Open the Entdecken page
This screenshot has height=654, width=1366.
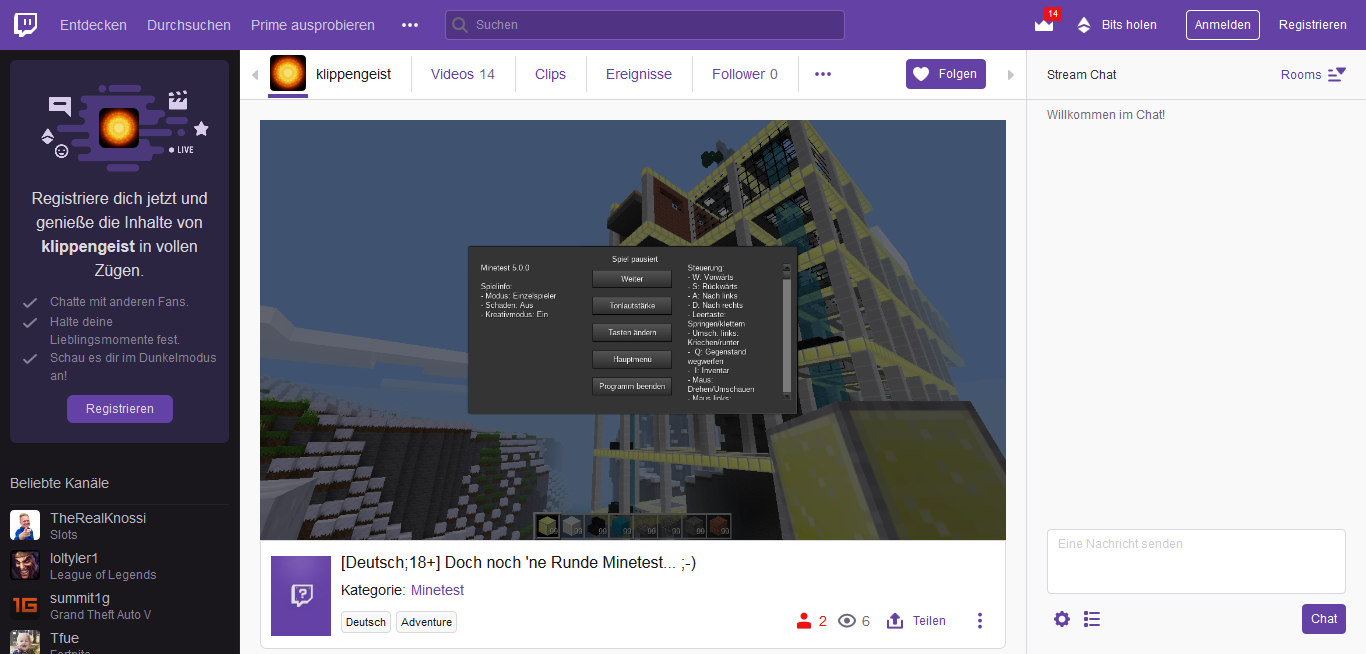[93, 25]
